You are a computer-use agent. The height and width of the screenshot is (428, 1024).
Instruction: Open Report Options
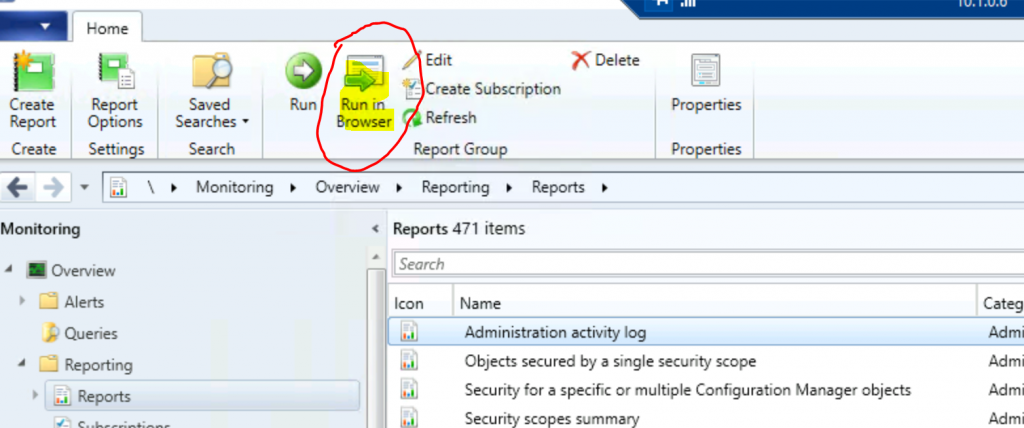click(115, 91)
